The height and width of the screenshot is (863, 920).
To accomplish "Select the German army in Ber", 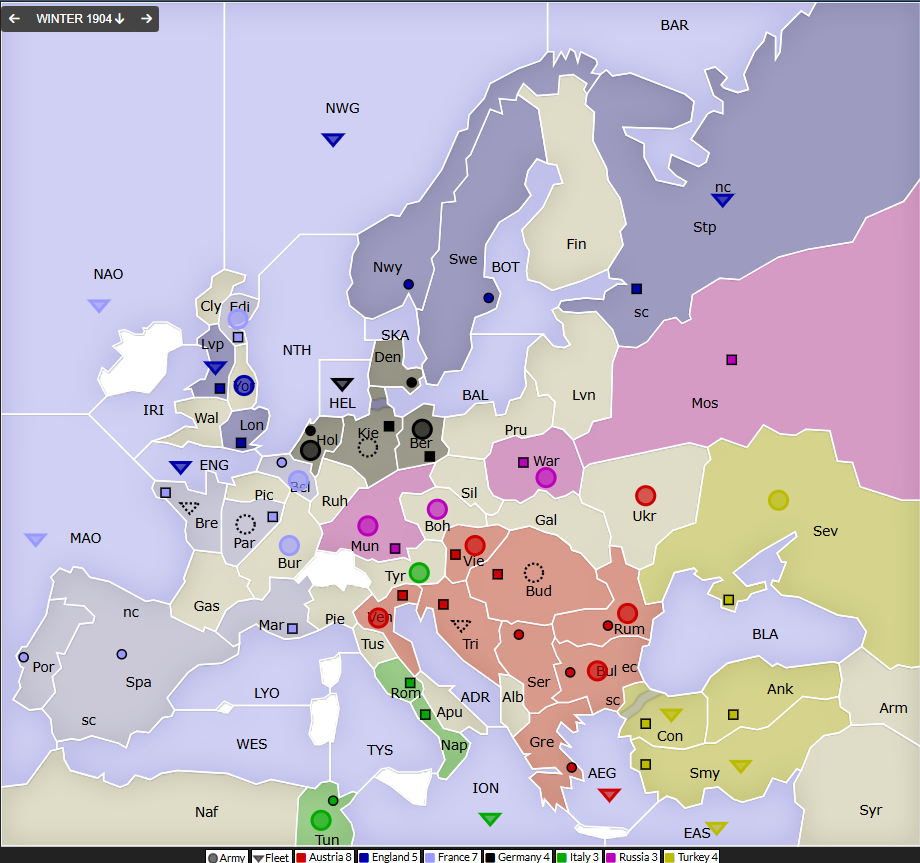I will [x=422, y=429].
